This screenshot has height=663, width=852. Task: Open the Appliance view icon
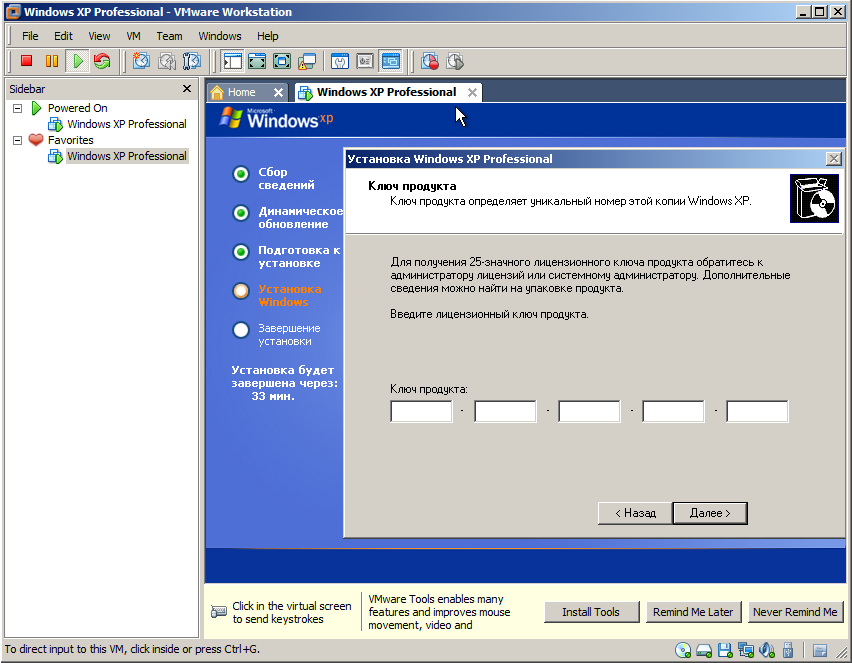[365, 61]
